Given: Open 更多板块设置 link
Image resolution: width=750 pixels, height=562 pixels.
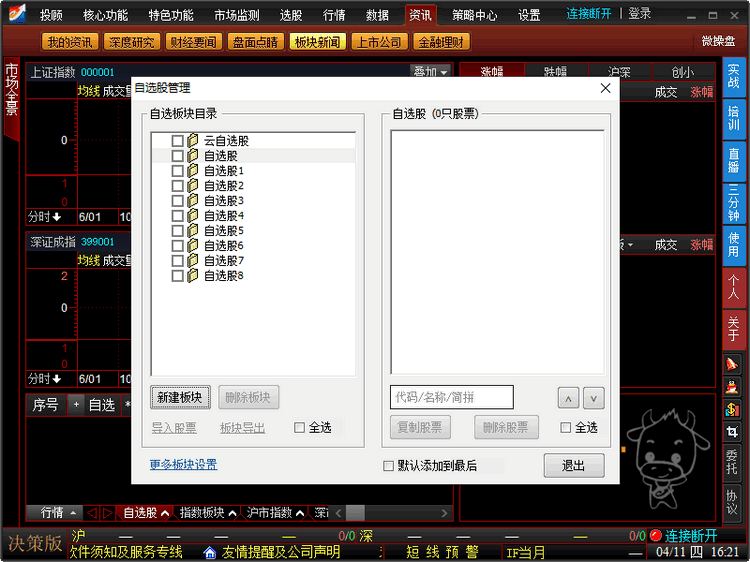Looking at the screenshot, I should (183, 464).
